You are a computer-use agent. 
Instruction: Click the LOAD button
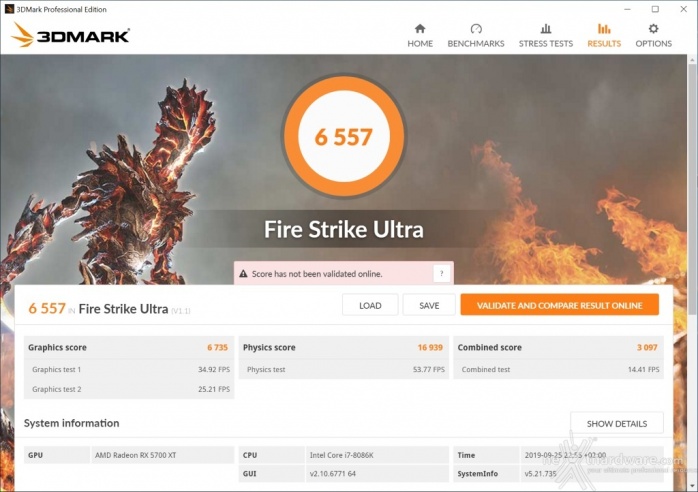(370, 305)
